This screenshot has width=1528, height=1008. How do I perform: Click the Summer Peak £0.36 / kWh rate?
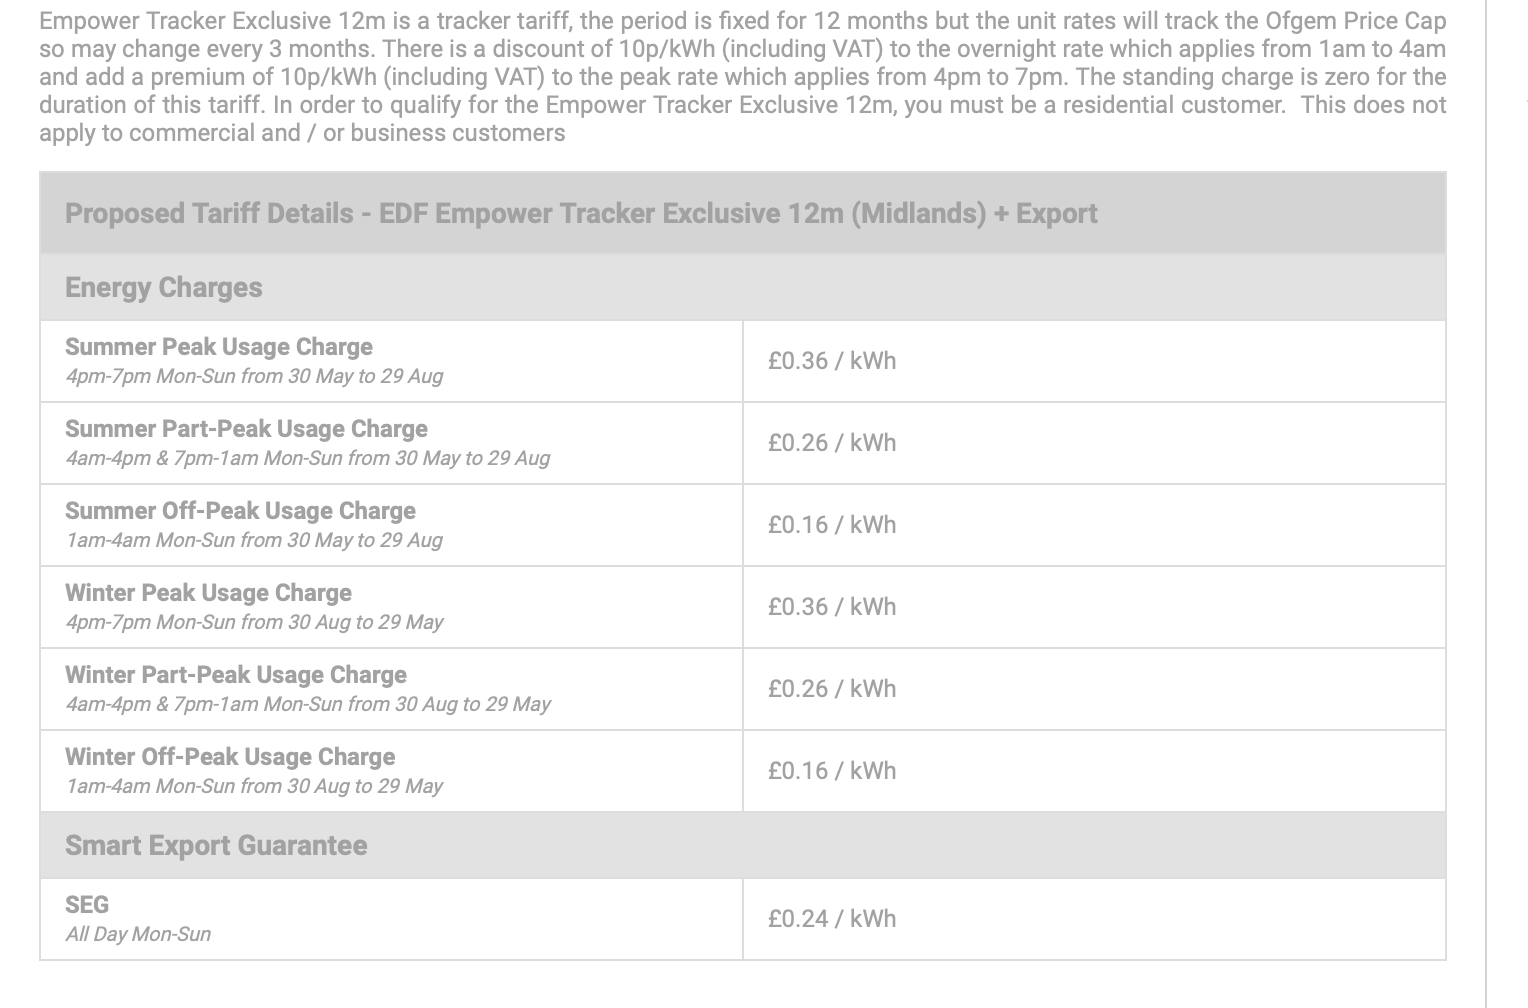pos(832,361)
